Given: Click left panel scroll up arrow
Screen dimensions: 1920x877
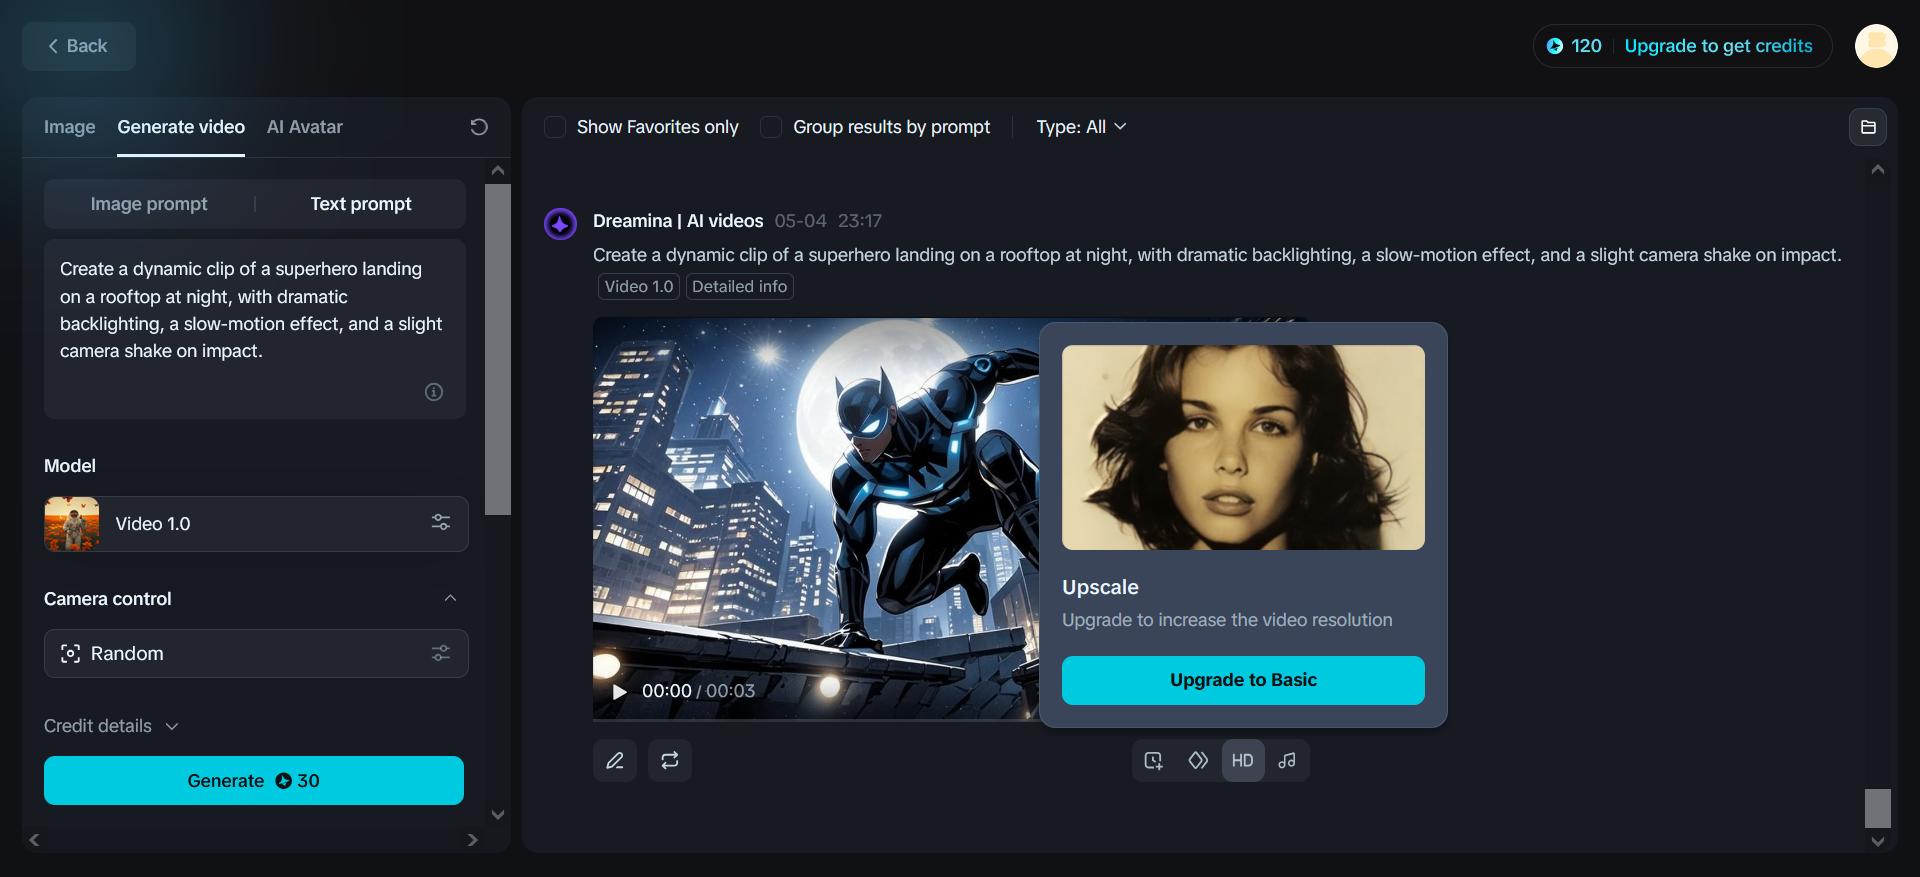Looking at the screenshot, I should coord(498,170).
